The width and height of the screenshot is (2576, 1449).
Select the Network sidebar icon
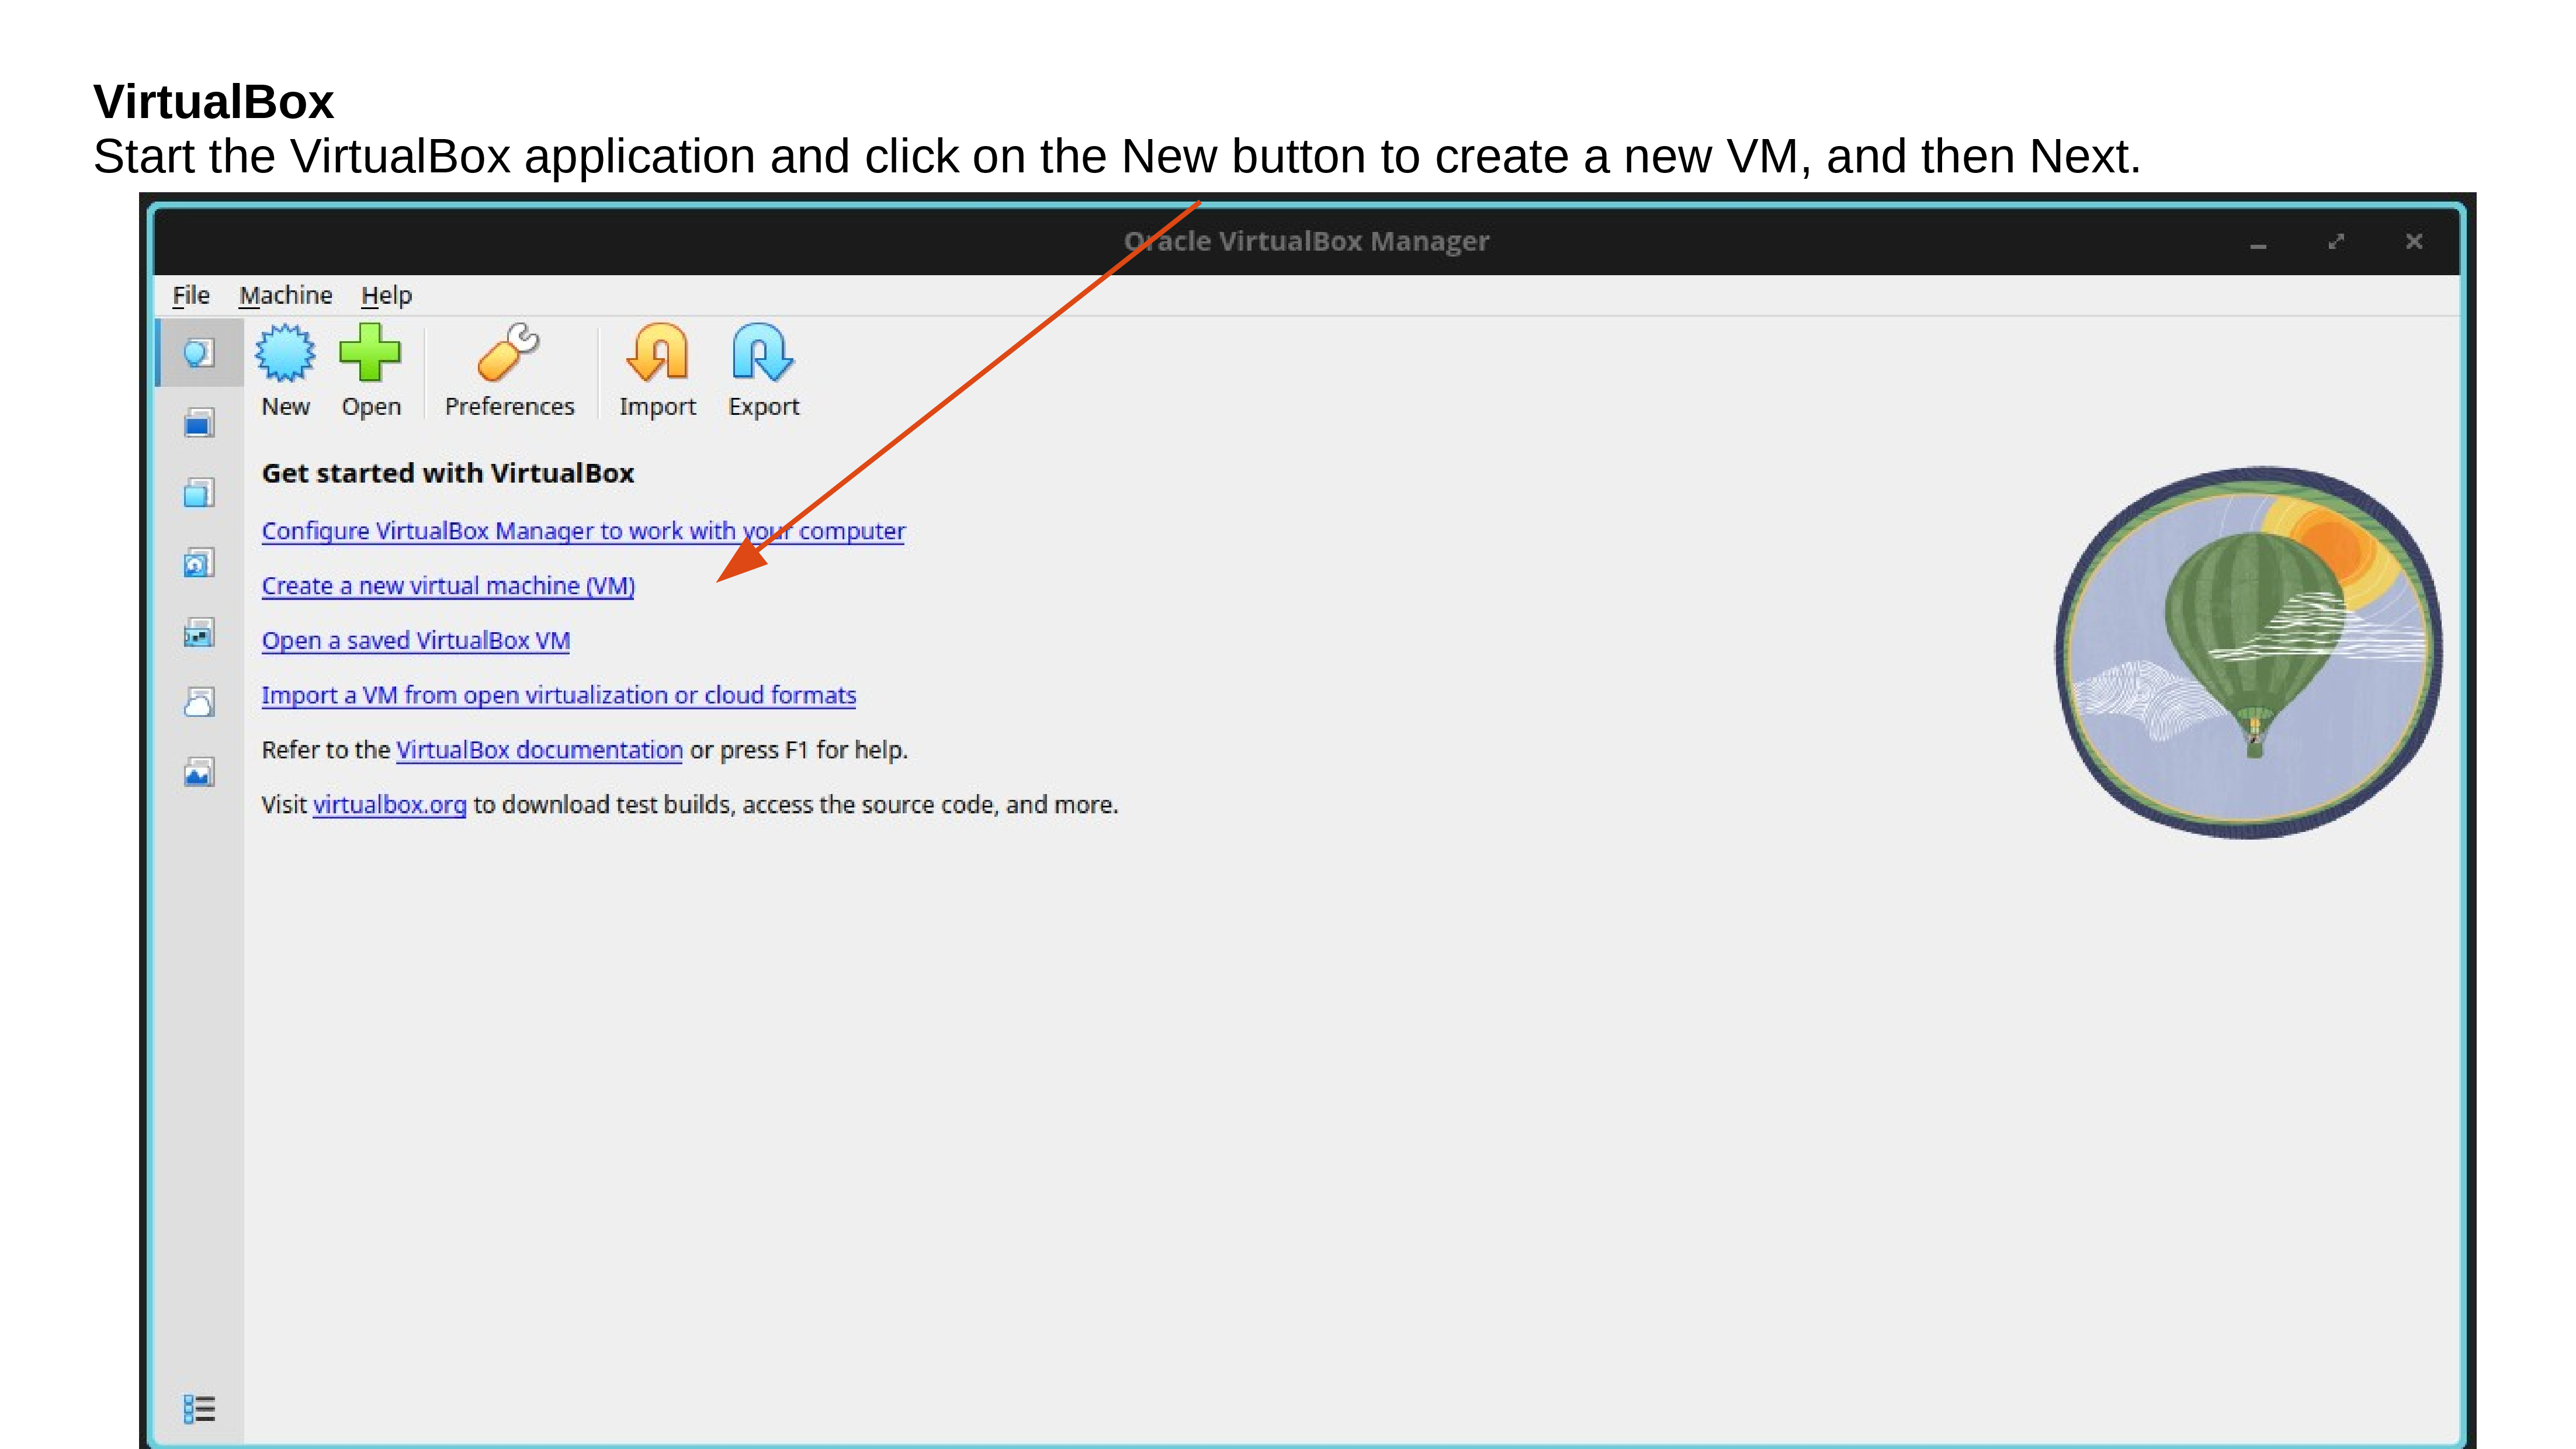pyautogui.click(x=199, y=633)
